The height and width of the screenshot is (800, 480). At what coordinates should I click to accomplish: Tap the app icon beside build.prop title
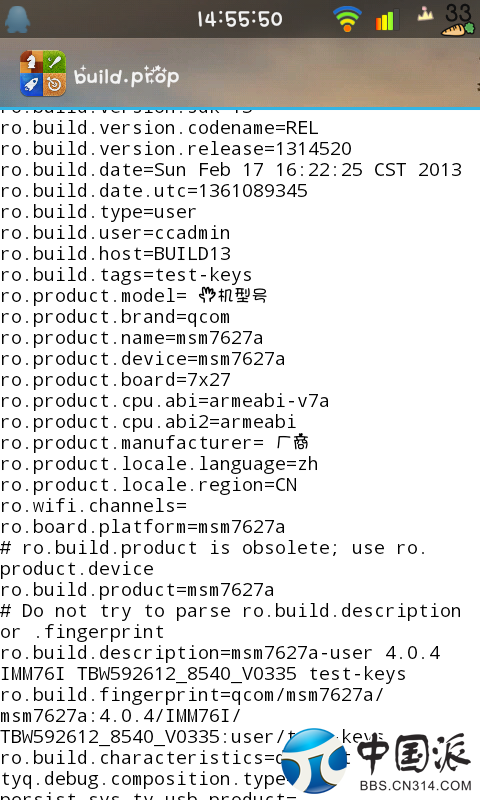43,73
